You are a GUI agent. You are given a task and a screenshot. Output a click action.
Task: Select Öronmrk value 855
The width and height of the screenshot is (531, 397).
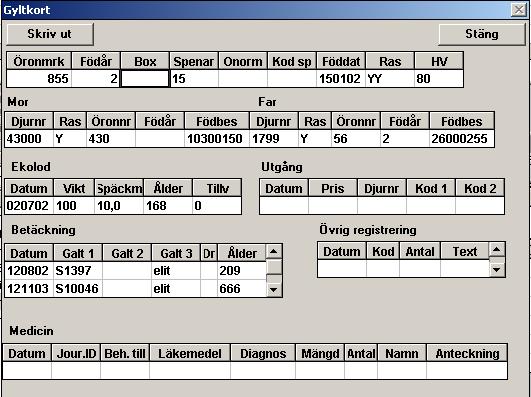(x=39, y=79)
